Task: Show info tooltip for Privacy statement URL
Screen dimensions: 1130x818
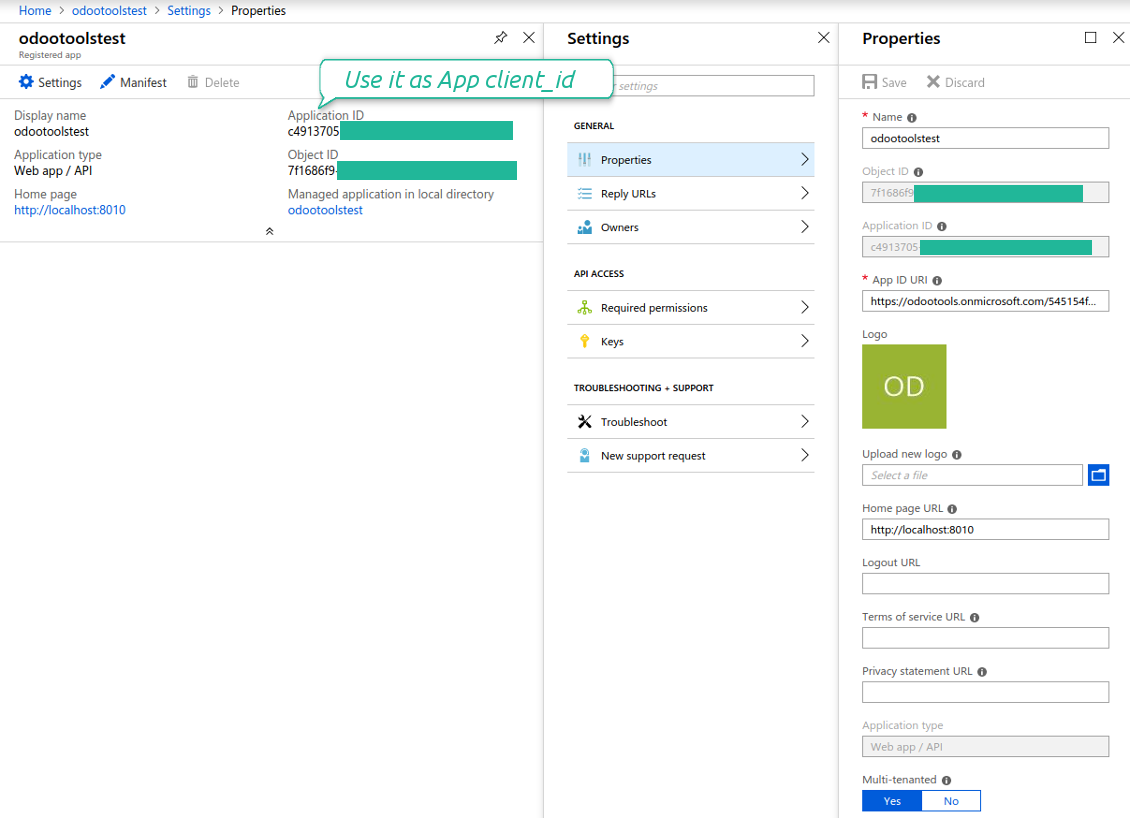Action: [x=982, y=672]
